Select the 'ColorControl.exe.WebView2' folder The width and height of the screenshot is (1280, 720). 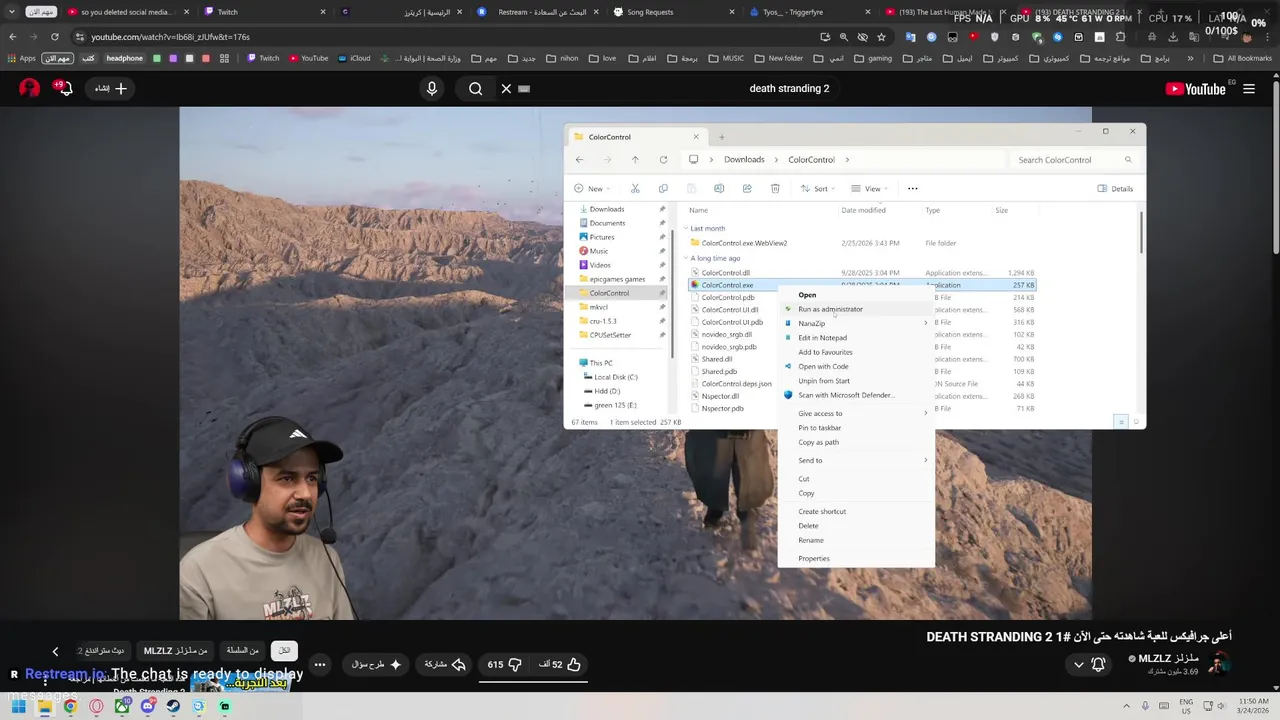(744, 243)
